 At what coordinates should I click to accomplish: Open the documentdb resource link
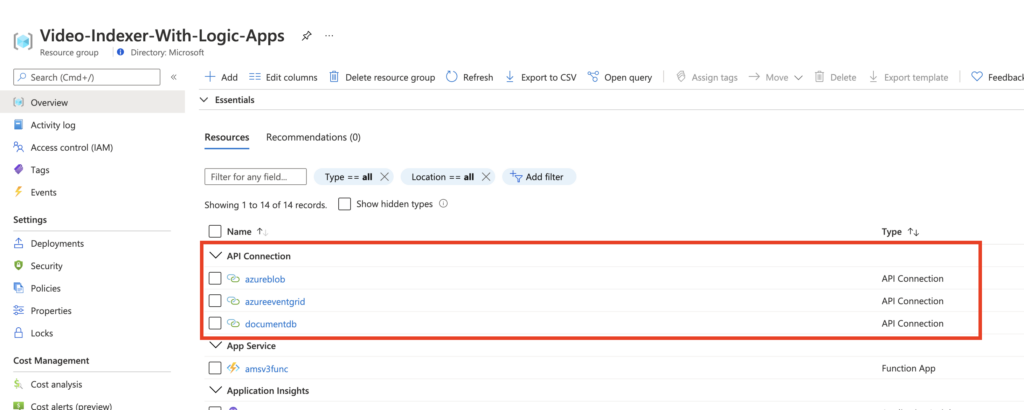pyautogui.click(x=271, y=323)
